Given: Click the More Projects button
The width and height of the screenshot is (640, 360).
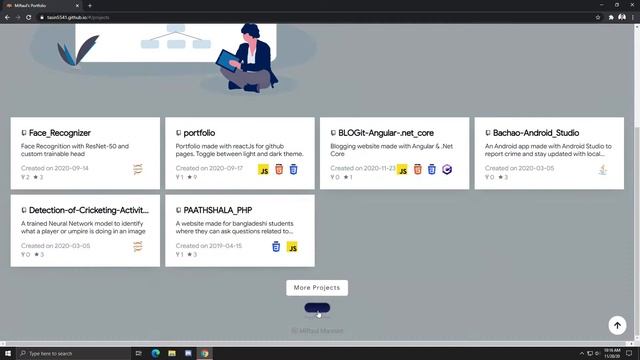Looking at the screenshot, I should (317, 288).
